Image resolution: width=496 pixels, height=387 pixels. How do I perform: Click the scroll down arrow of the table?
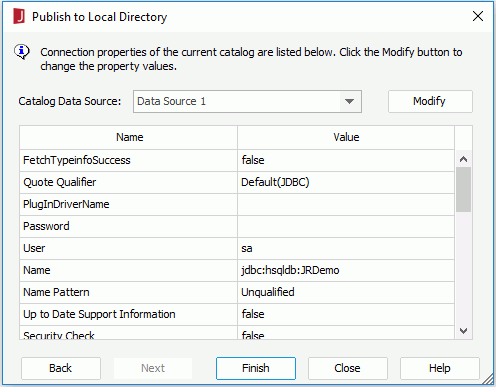pyautogui.click(x=463, y=331)
